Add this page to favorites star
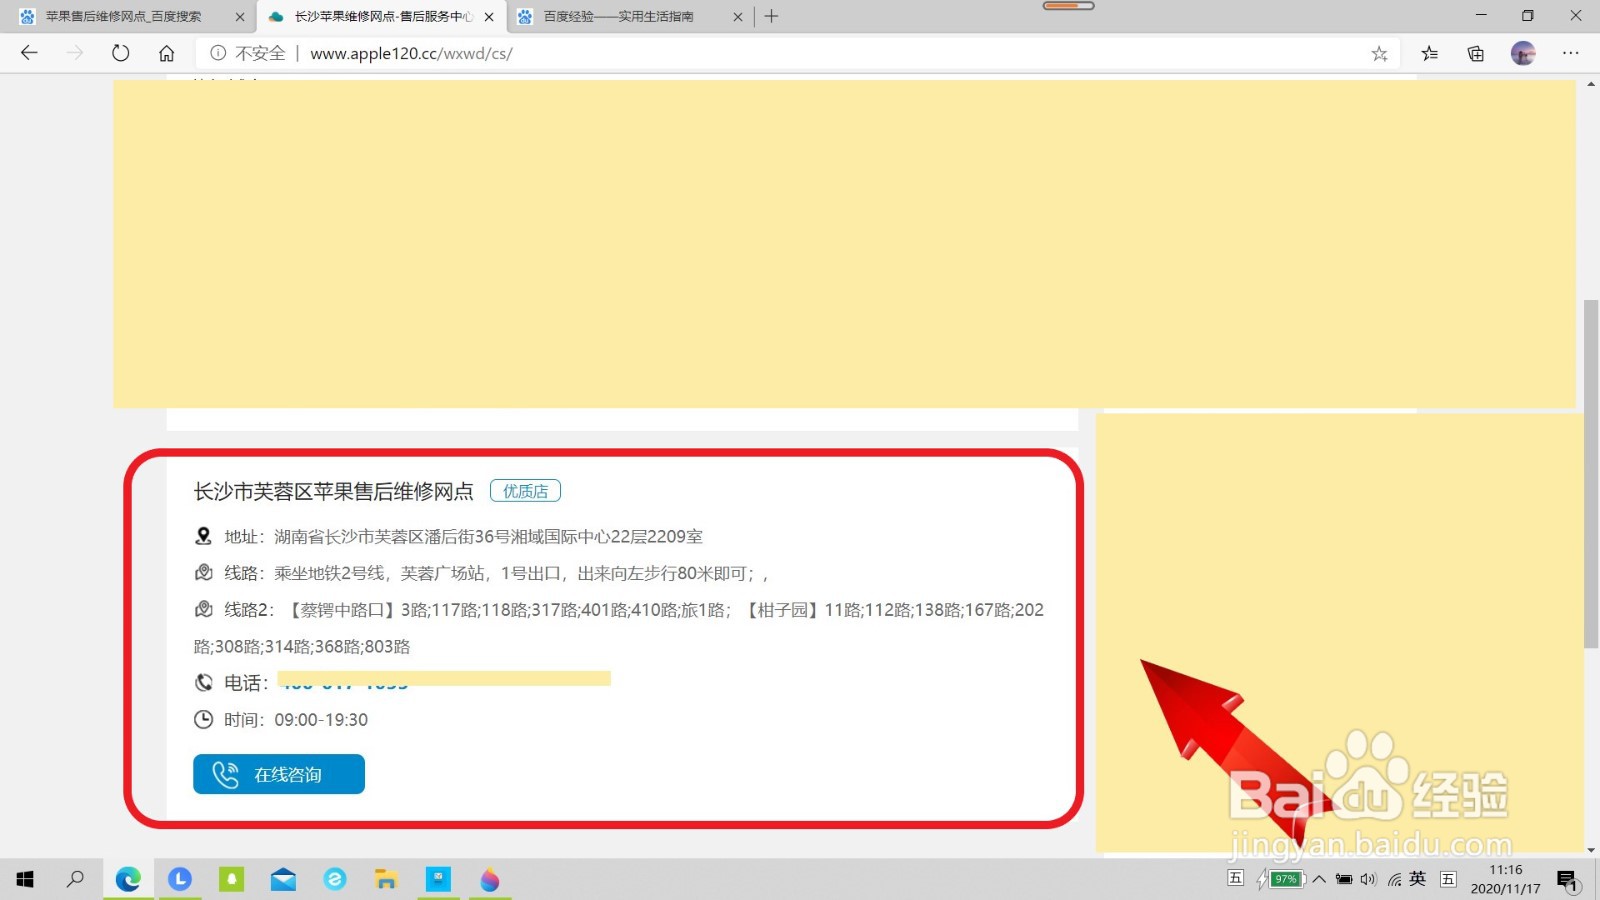This screenshot has height=900, width=1600. (x=1379, y=54)
